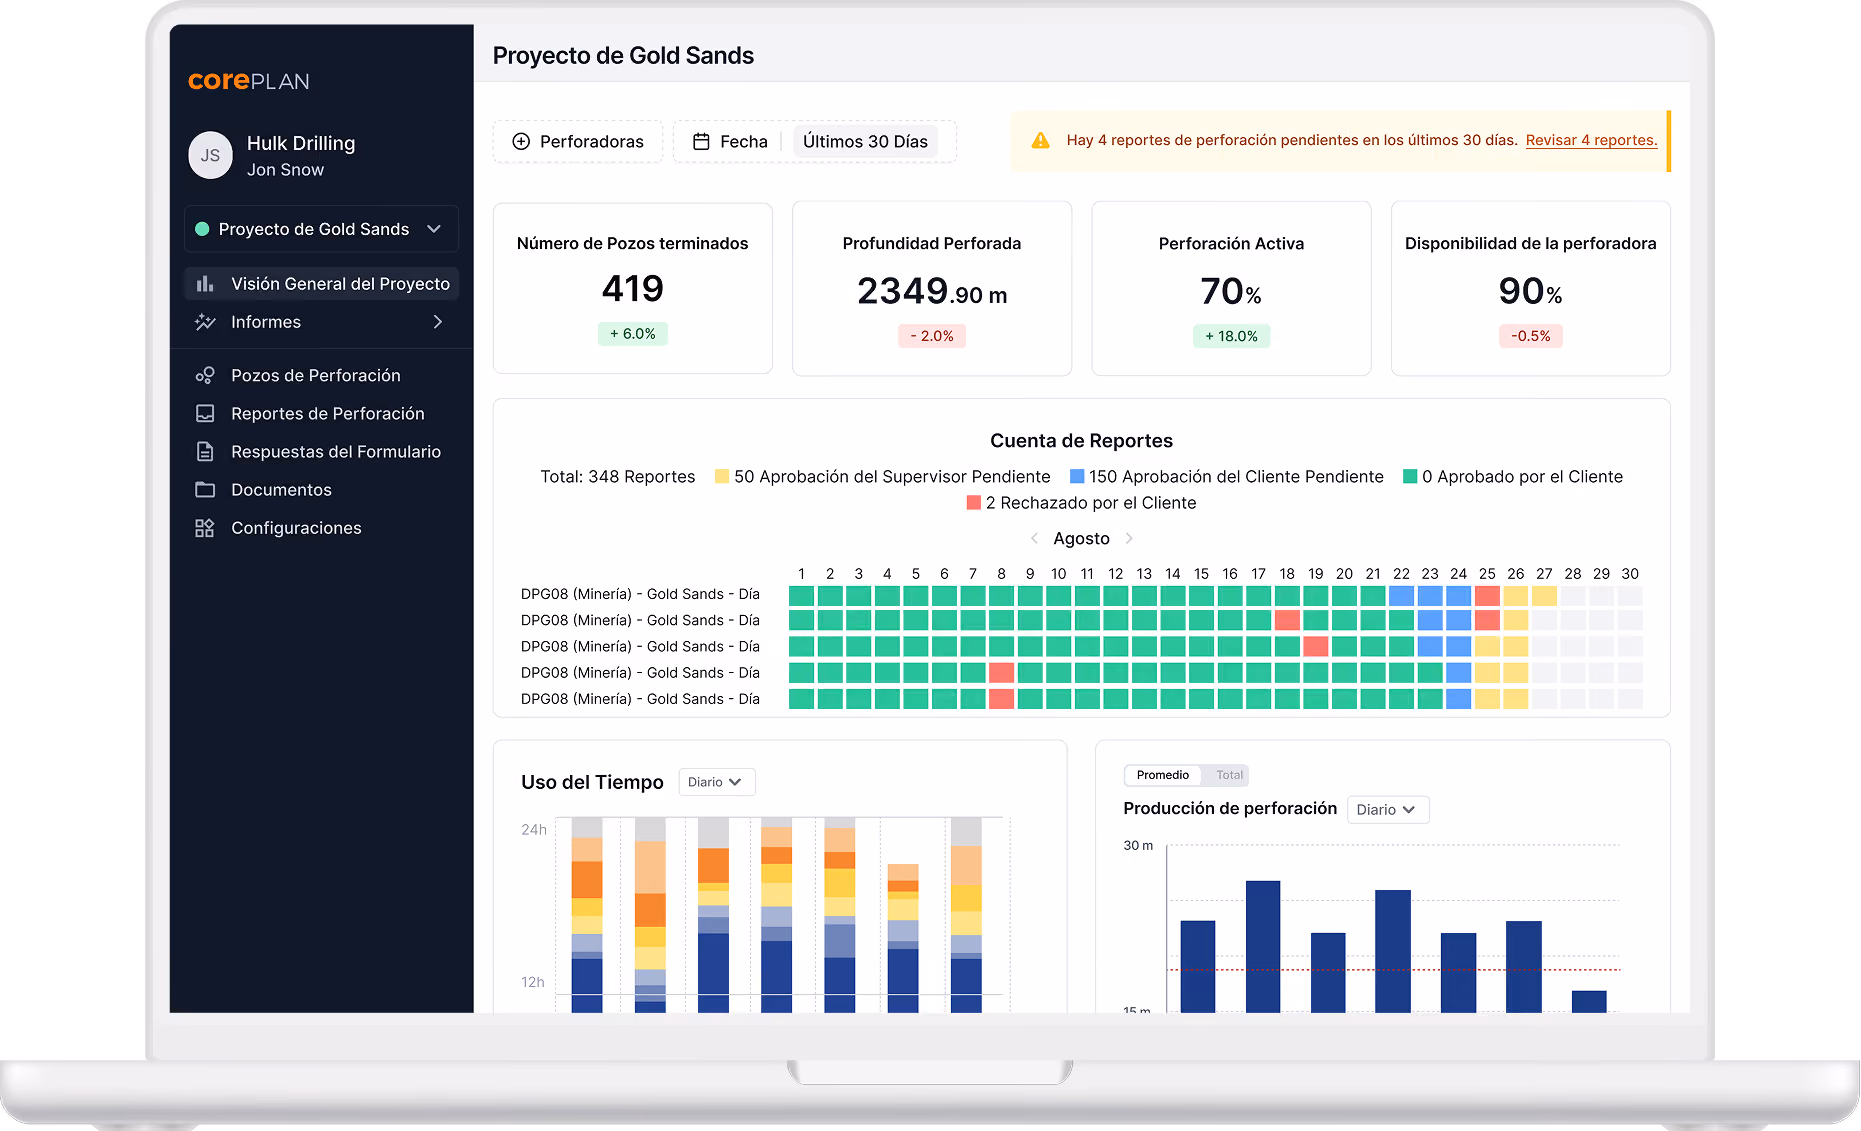Click the Informes sparkle icon
This screenshot has height=1131, width=1861.
click(205, 321)
